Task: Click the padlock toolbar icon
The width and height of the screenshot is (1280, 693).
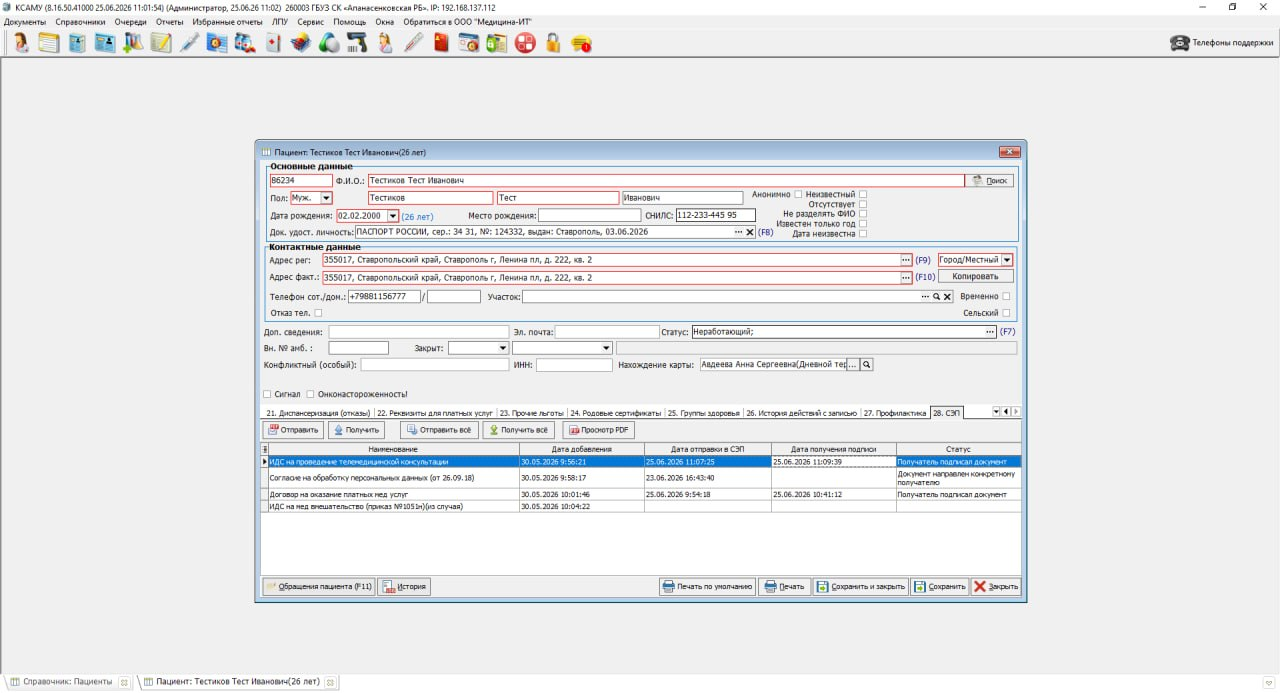Action: 552,43
